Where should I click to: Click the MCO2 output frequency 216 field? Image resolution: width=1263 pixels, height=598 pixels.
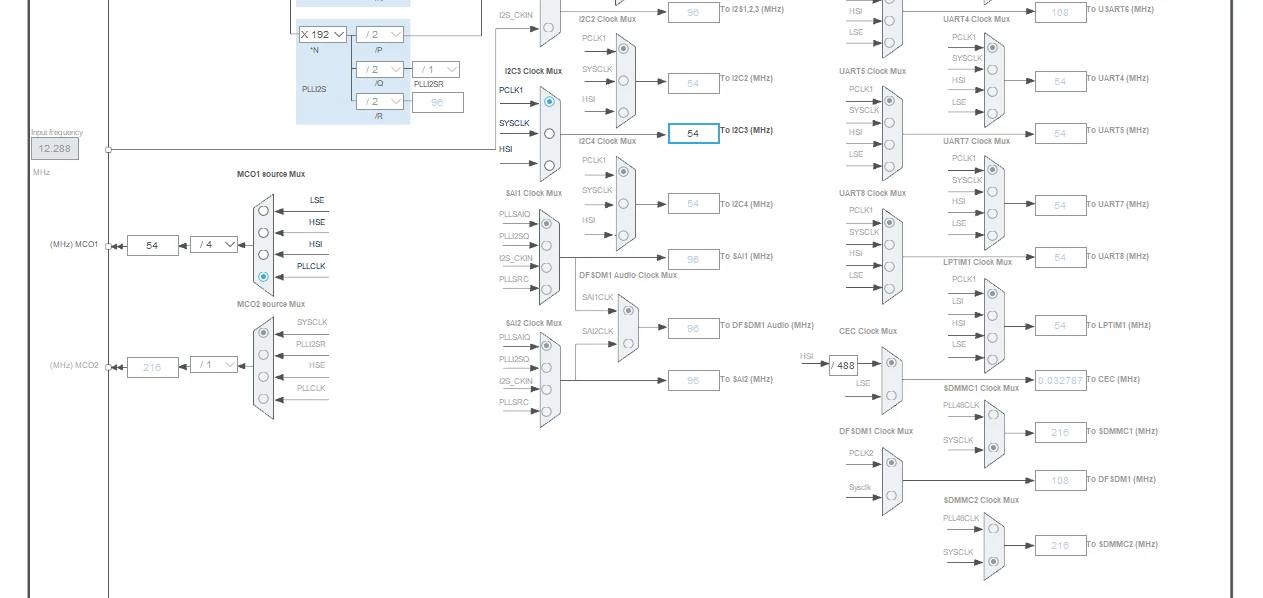(x=153, y=367)
